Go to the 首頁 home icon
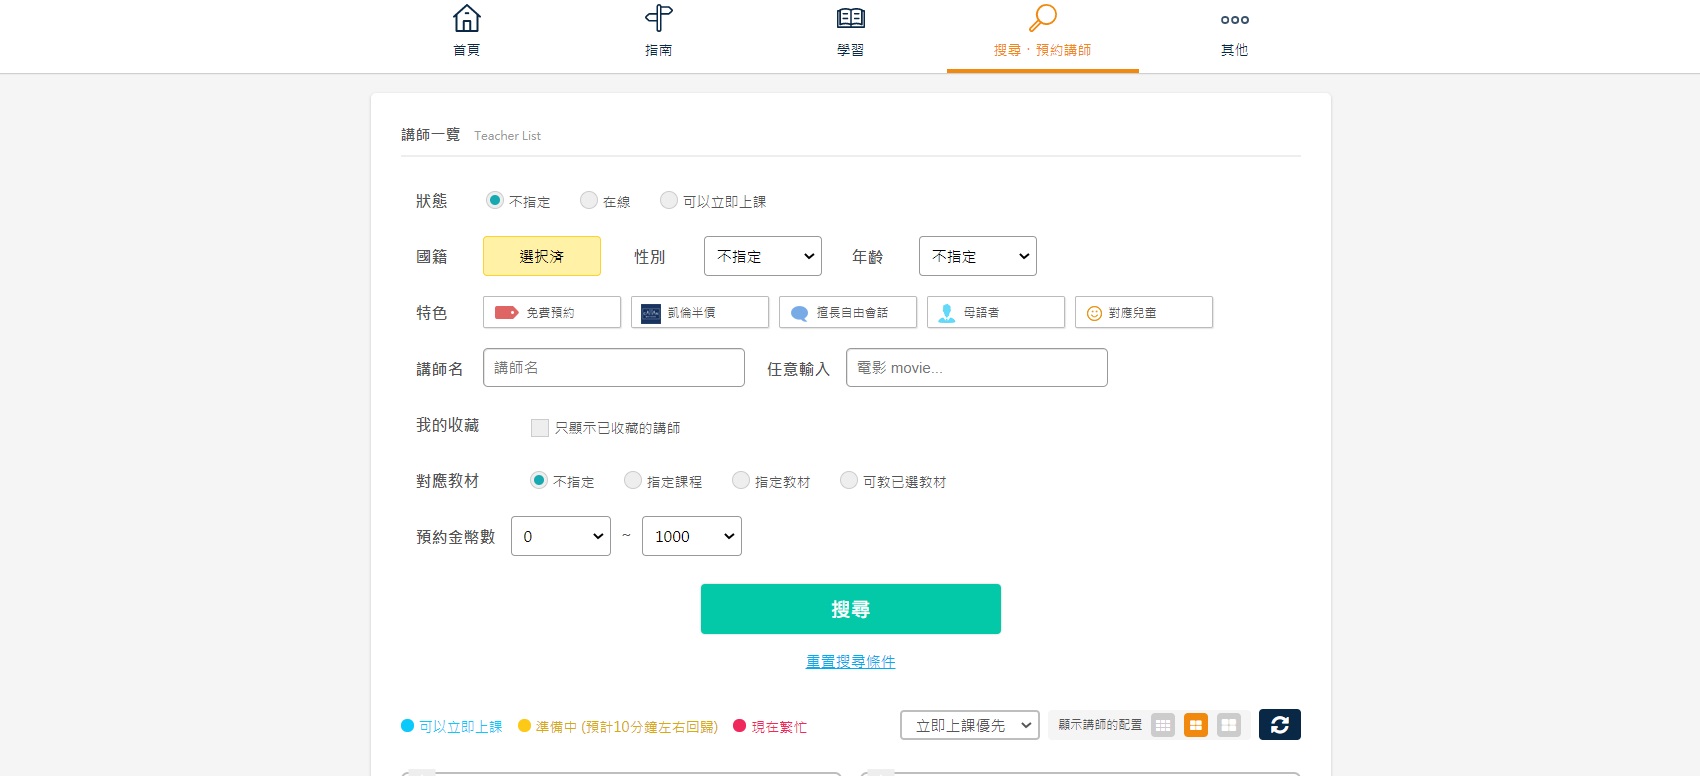Screen dimensions: 1700x776 tap(466, 18)
